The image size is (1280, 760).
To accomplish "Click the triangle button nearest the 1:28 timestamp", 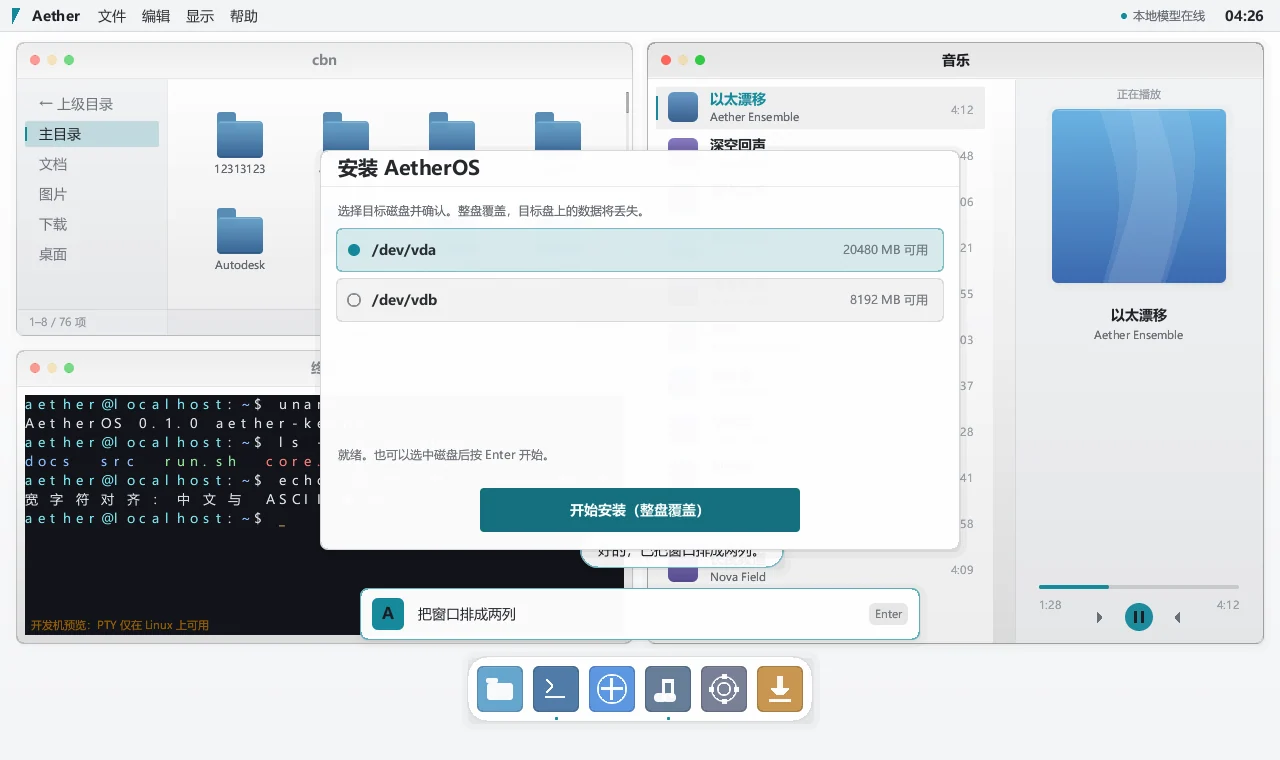I will click(x=1099, y=618).
